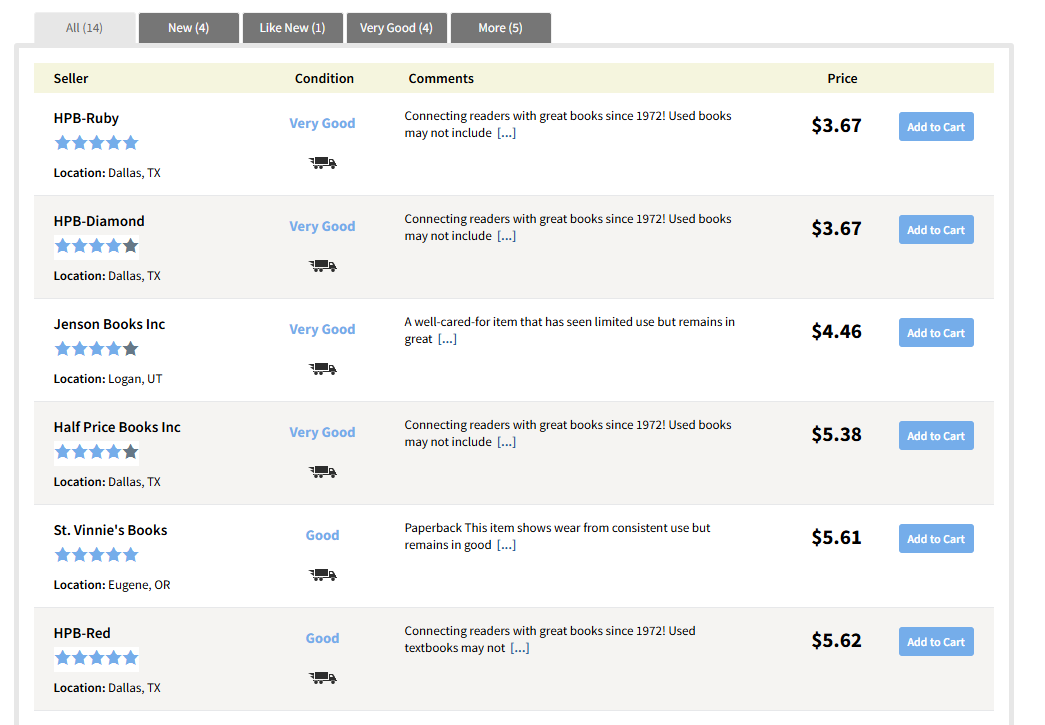Click the star rating for Jenson Books Inc
This screenshot has width=1045, height=725.
pos(97,349)
